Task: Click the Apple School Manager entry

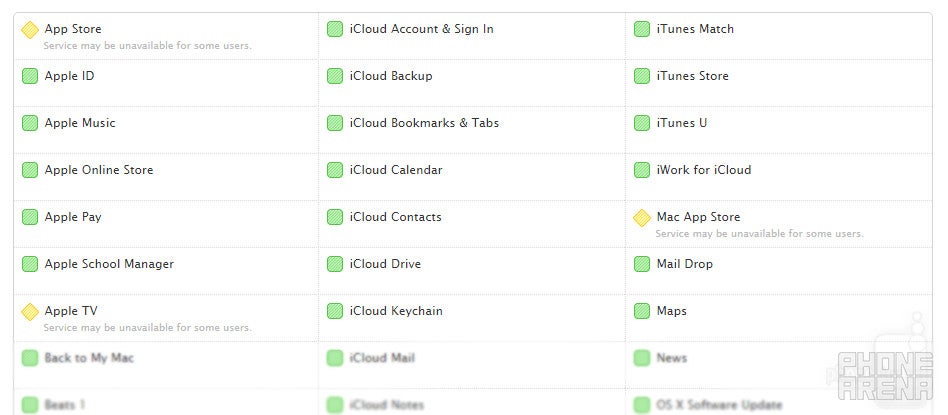Action: [109, 264]
